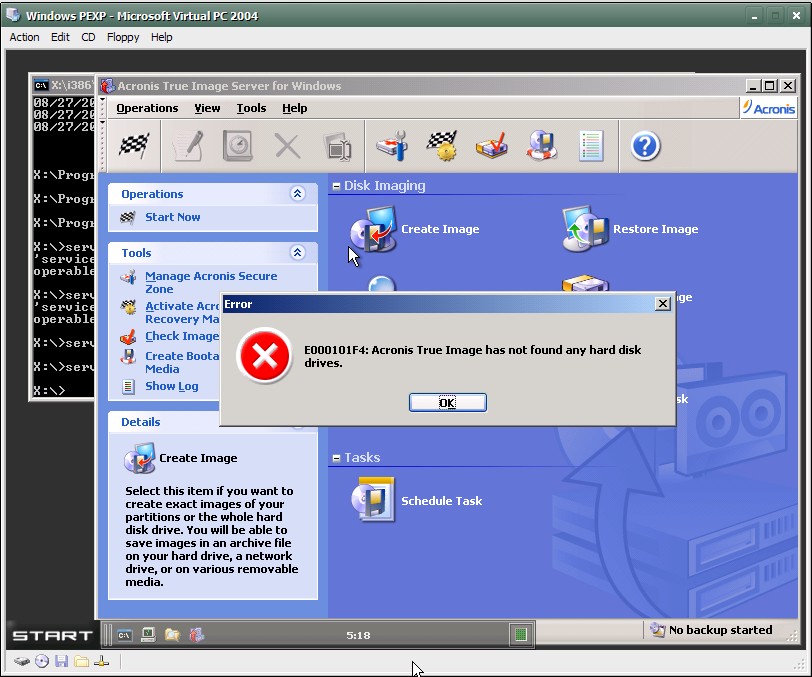This screenshot has height=677, width=812.
Task: Click the taskbar clock showing 5:18
Action: (x=358, y=636)
